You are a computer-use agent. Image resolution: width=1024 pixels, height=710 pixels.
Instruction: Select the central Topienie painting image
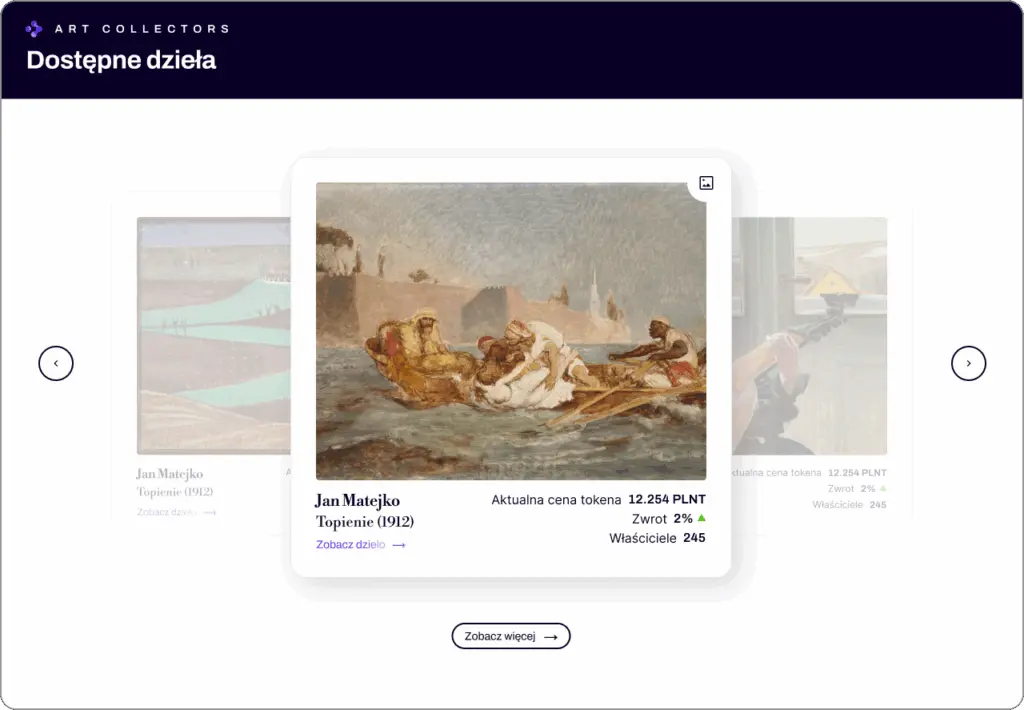pos(511,330)
